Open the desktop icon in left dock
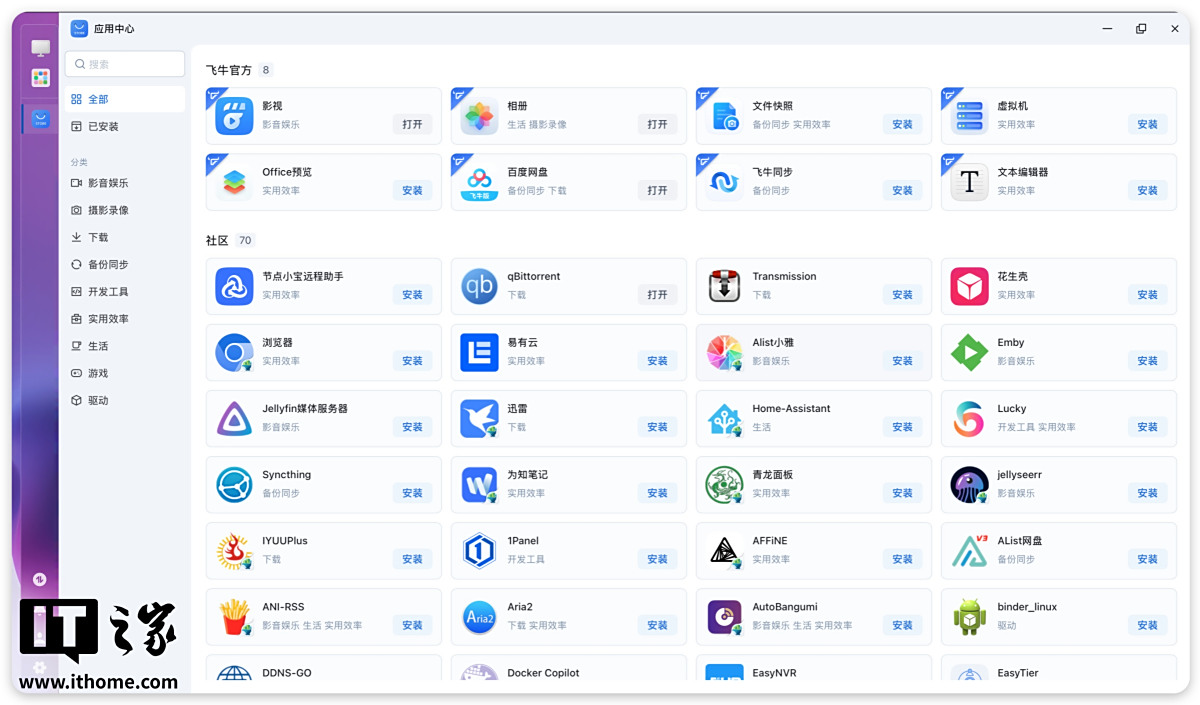 click(x=40, y=48)
